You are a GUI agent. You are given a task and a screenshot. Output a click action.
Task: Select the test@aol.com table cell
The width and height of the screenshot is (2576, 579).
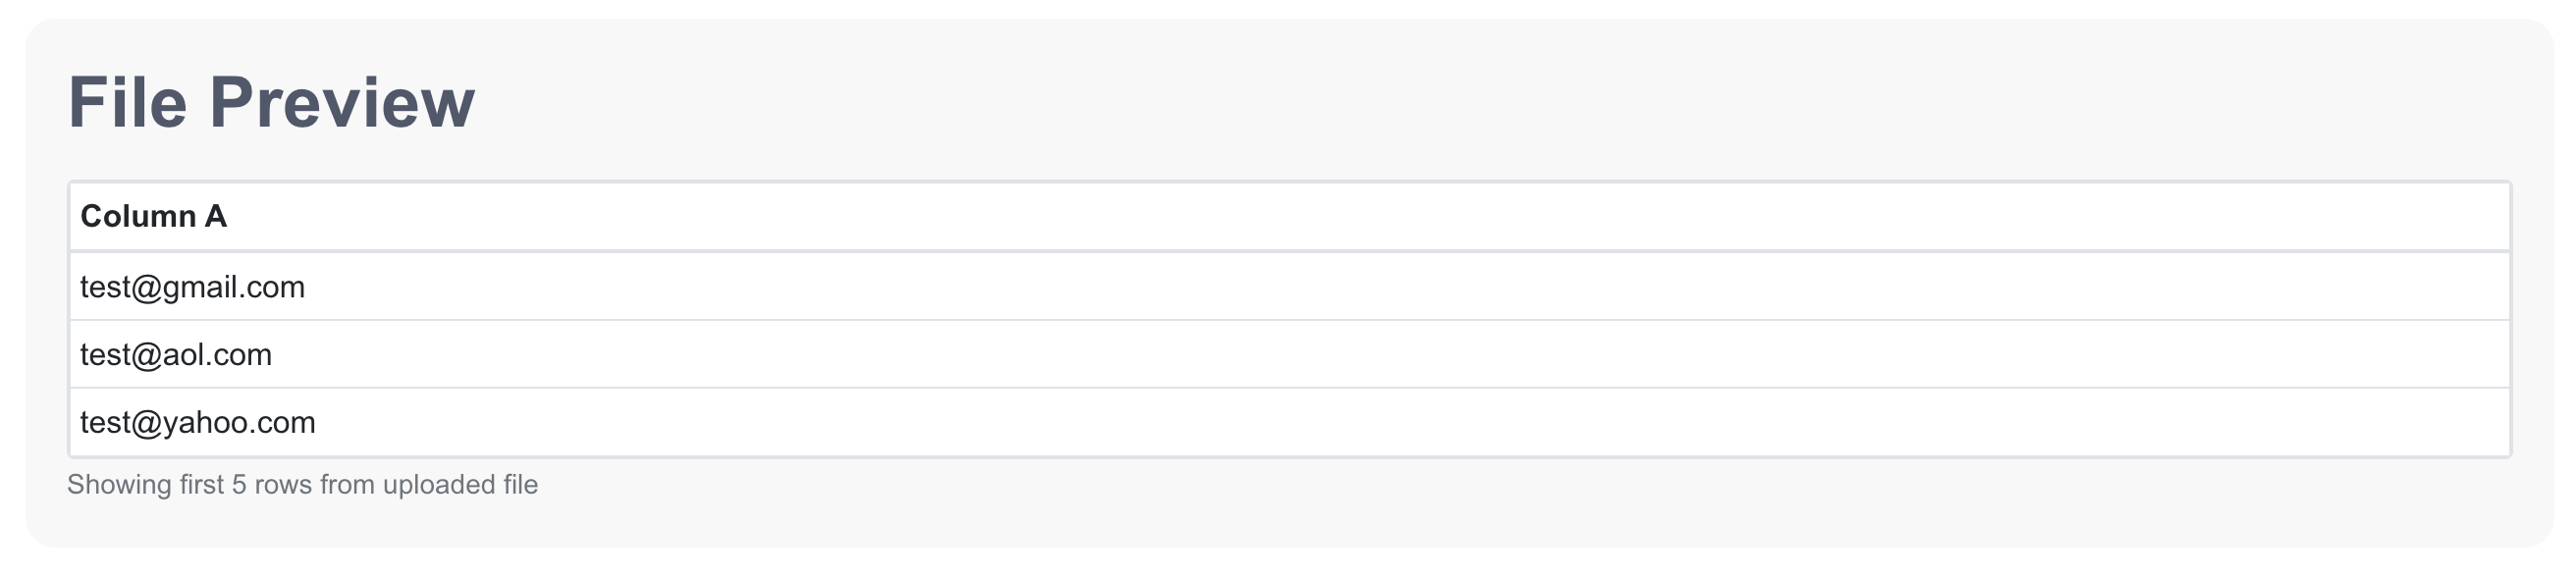[x=1289, y=354]
